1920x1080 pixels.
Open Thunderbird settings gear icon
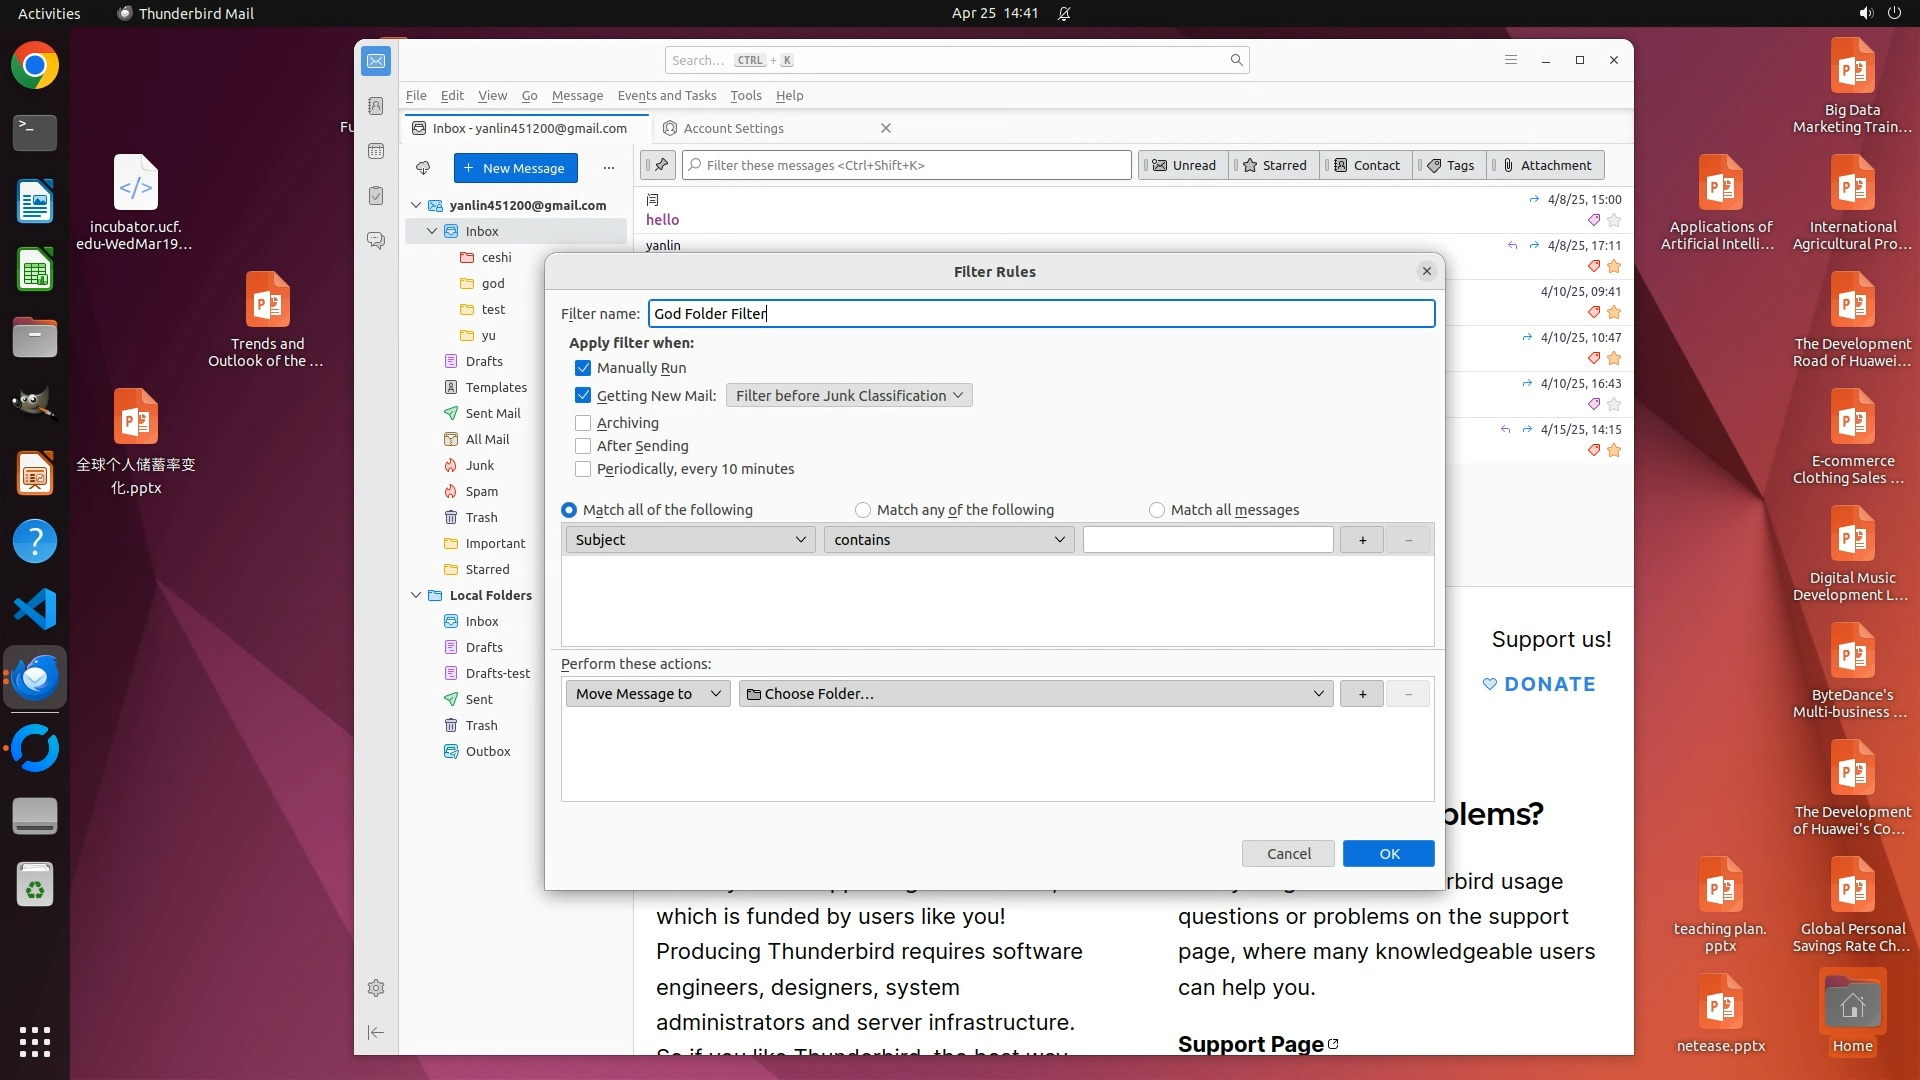pyautogui.click(x=376, y=988)
